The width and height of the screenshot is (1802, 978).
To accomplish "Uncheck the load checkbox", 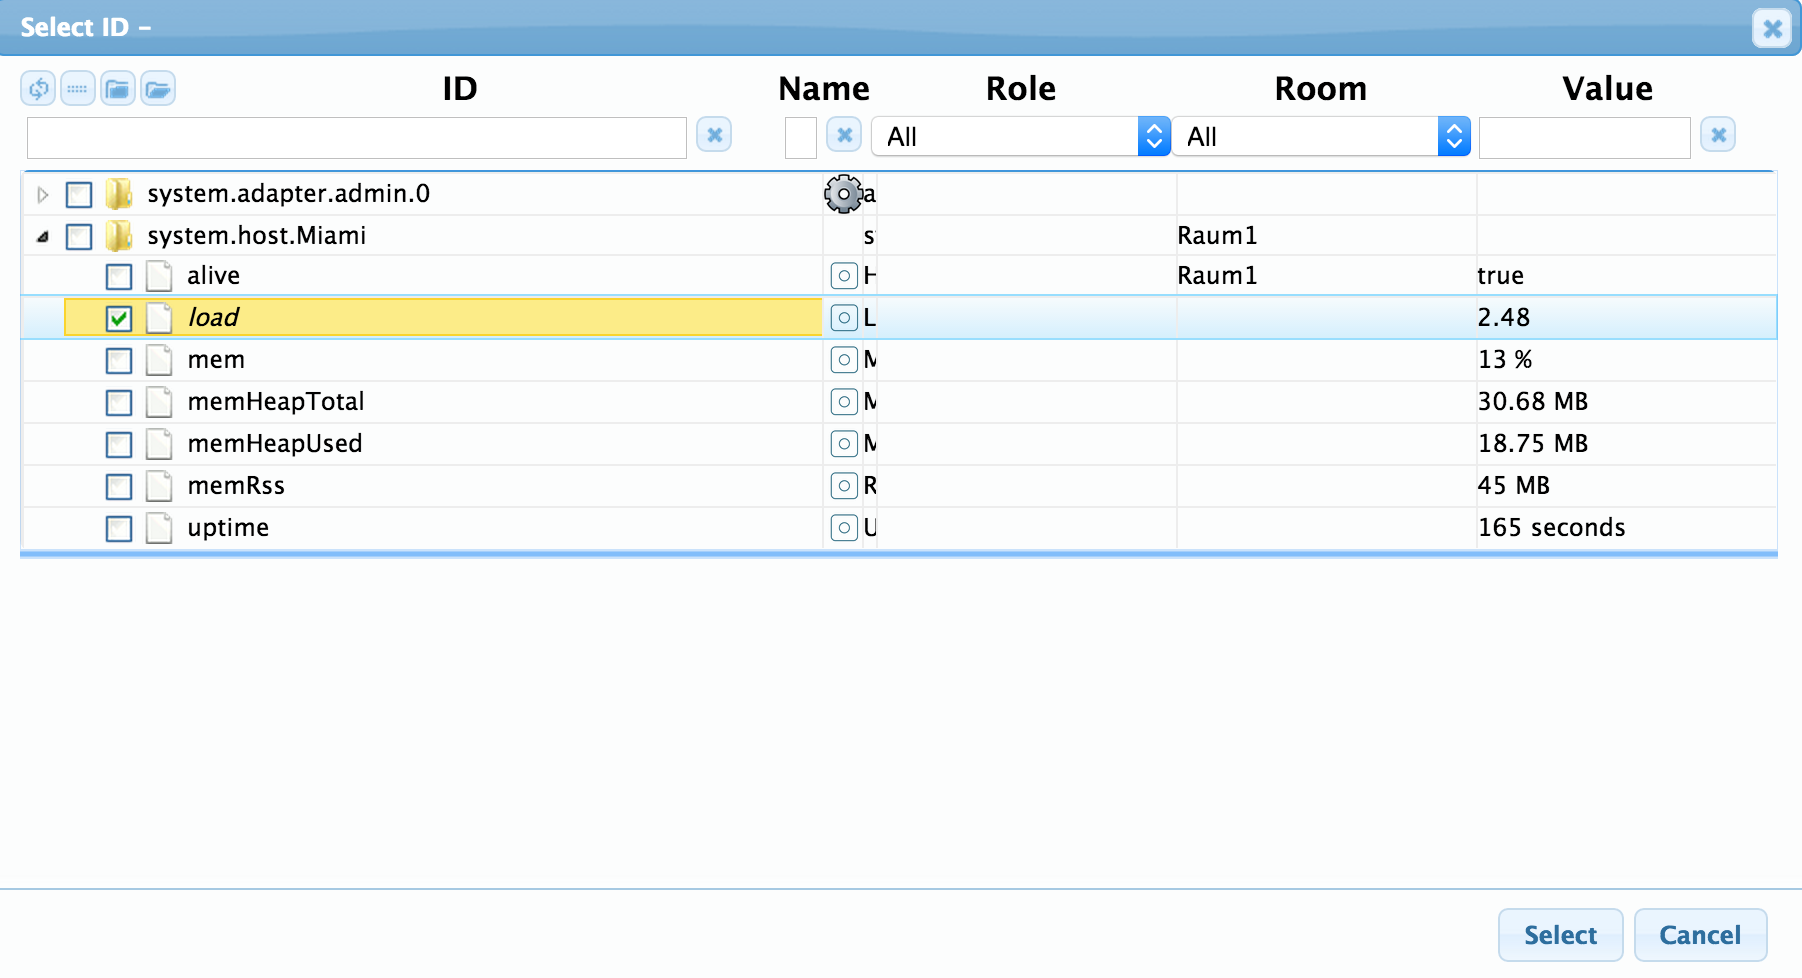I will point(119,318).
